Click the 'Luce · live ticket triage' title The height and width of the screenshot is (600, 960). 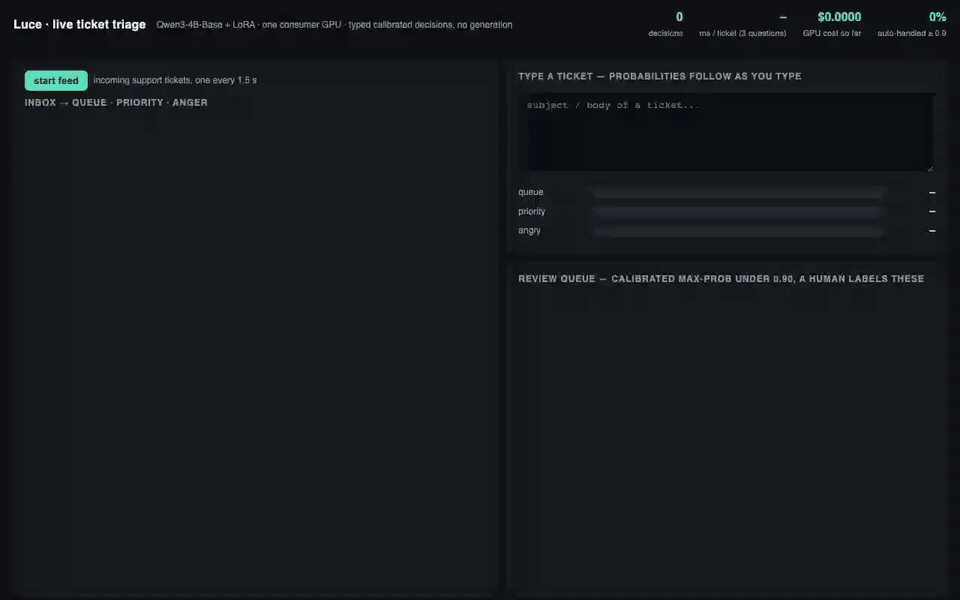[80, 24]
